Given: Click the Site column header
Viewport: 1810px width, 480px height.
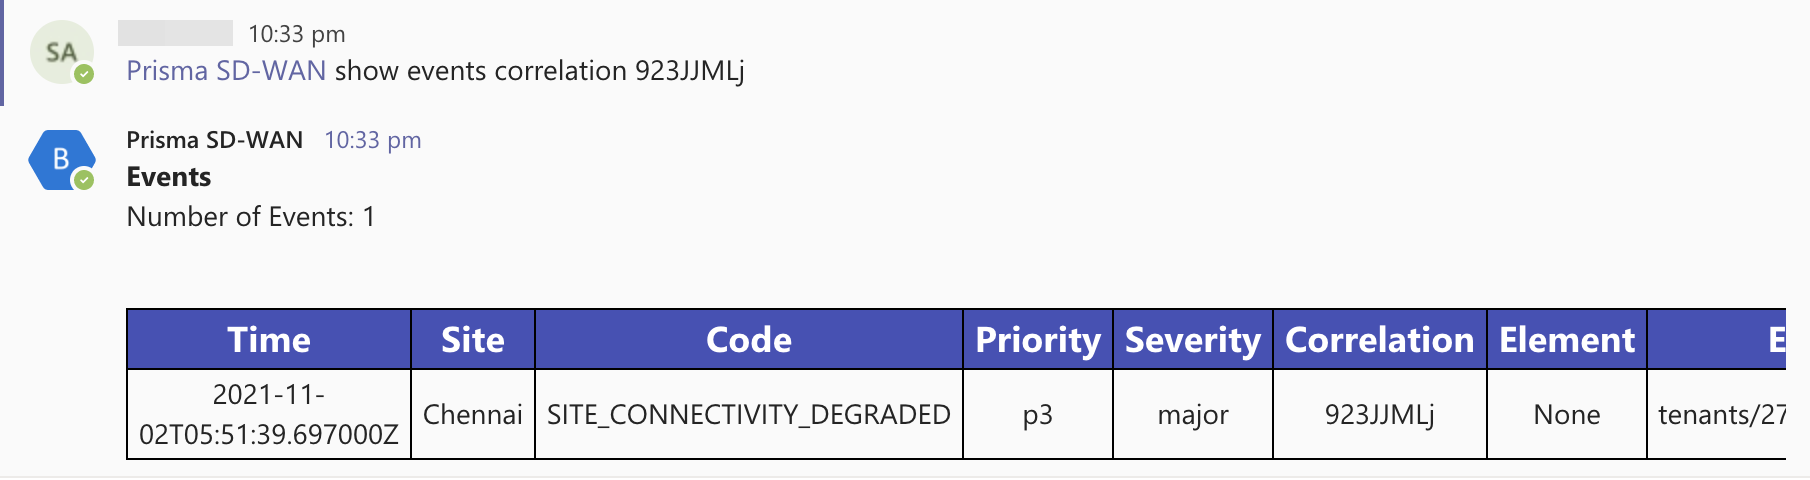Looking at the screenshot, I should click(473, 340).
